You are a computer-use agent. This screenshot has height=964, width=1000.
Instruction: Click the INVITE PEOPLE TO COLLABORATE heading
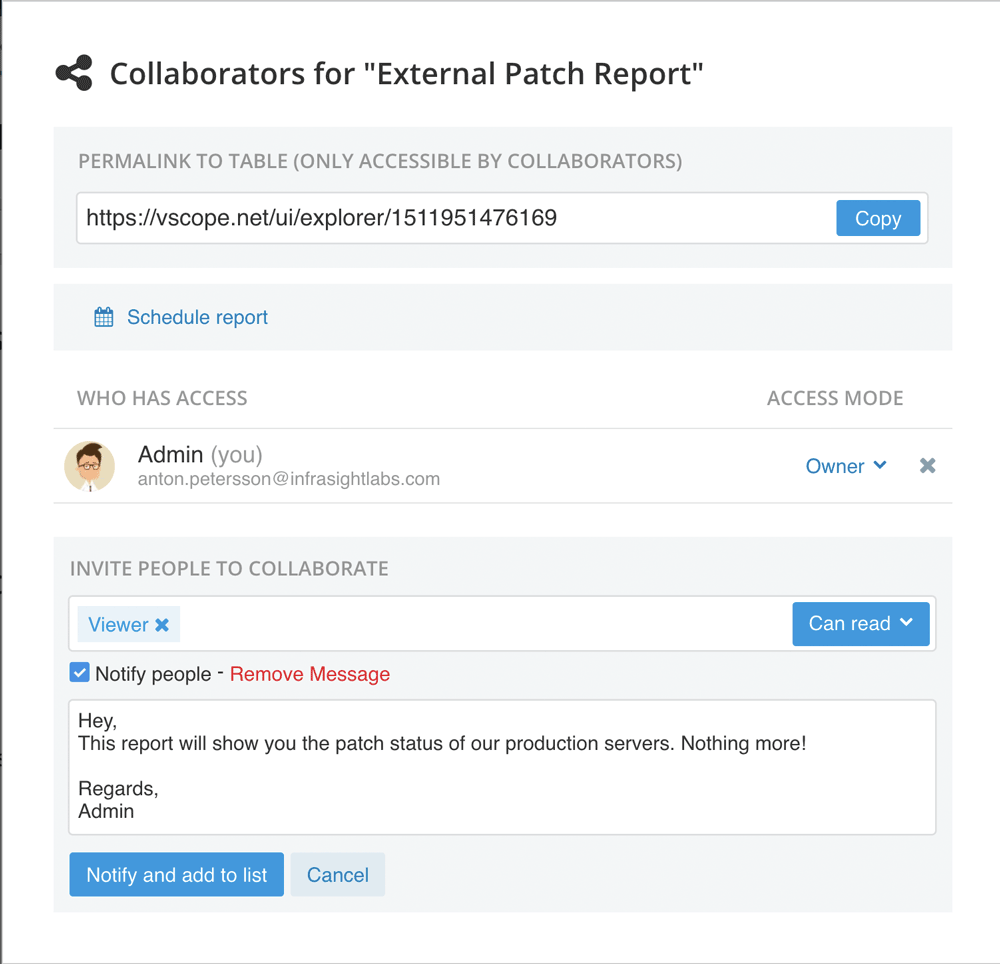click(x=229, y=569)
